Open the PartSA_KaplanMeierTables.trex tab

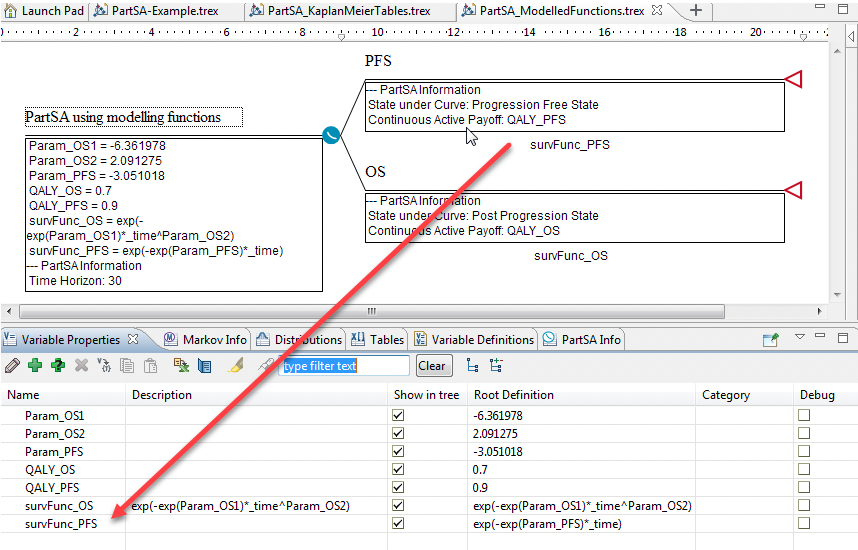(x=349, y=11)
